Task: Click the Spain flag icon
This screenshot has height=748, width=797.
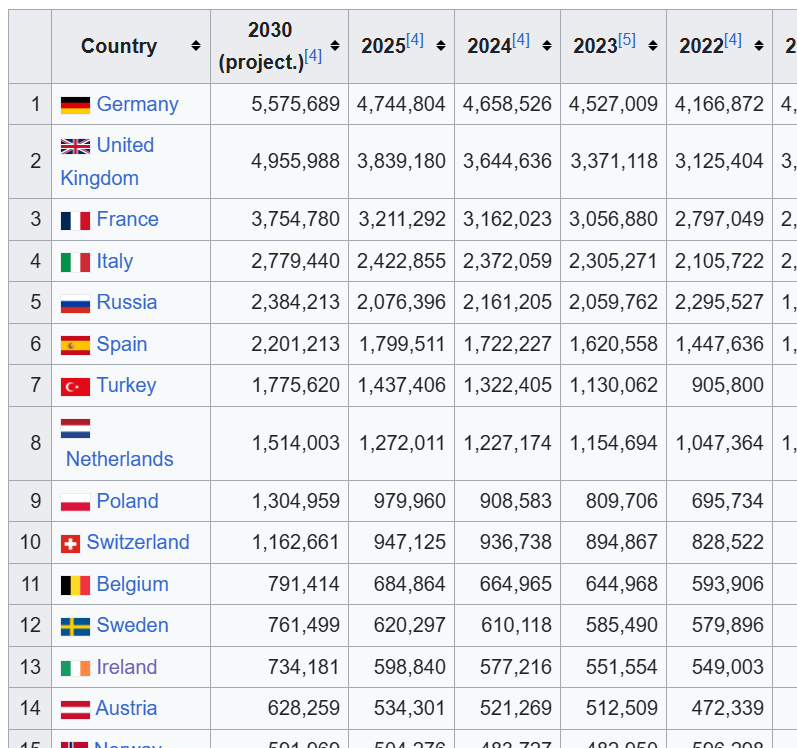Action: (x=75, y=345)
